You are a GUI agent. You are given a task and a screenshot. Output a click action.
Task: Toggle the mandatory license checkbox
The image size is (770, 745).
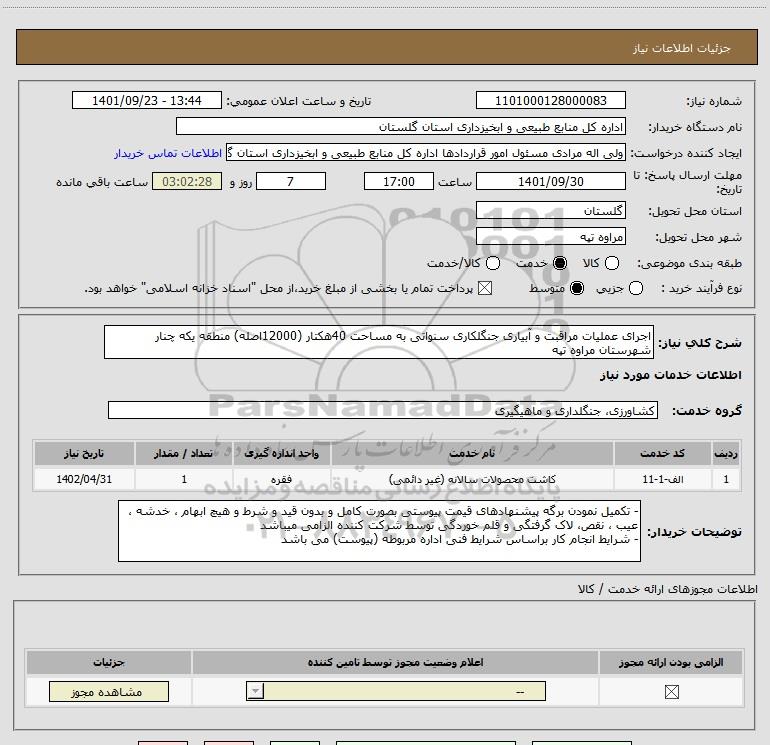(x=671, y=692)
